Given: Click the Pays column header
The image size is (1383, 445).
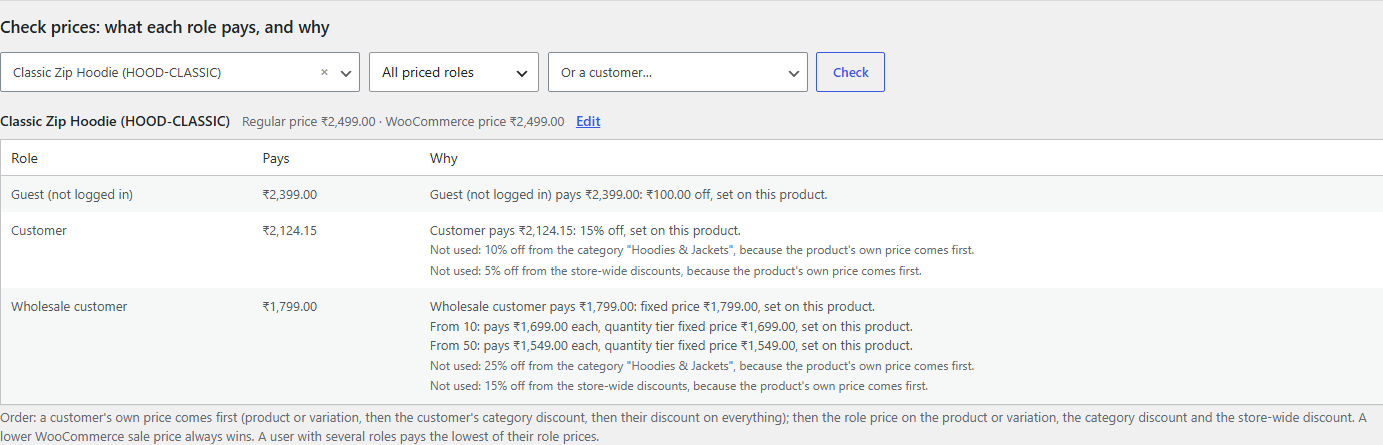Looking at the screenshot, I should pos(276,158).
